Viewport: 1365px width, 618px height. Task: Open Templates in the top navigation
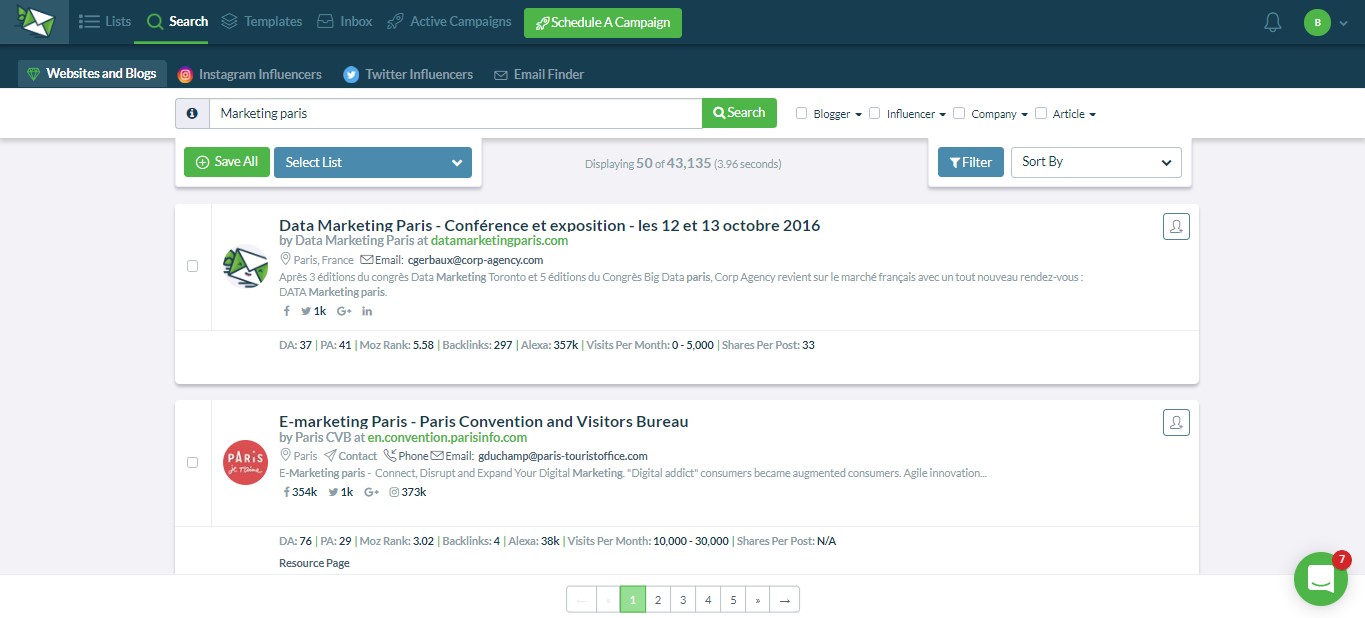[261, 21]
